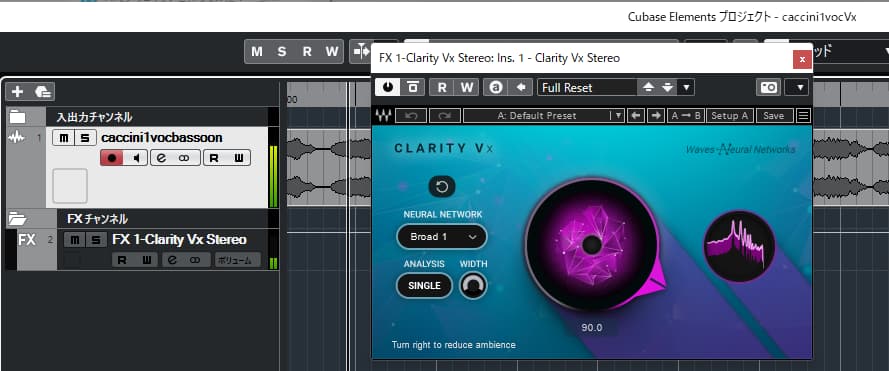Click the Setup A button

[729, 116]
